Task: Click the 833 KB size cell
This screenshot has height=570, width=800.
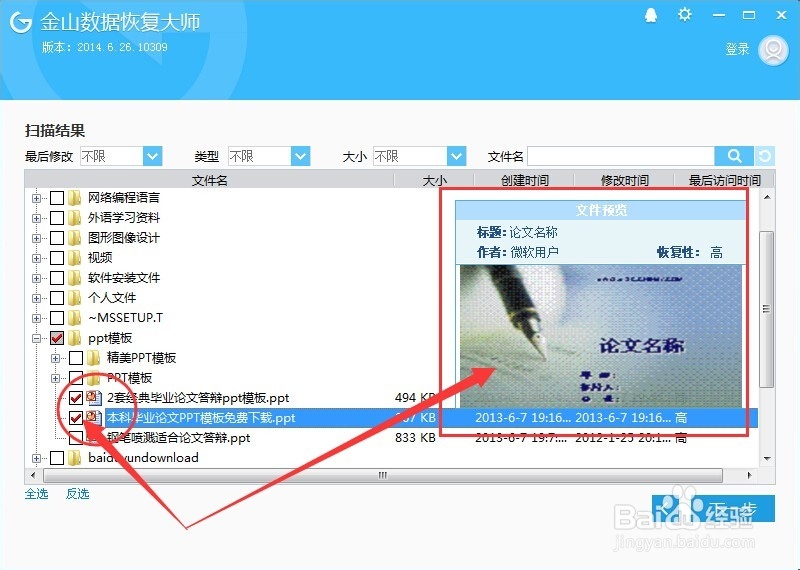Action: click(415, 438)
